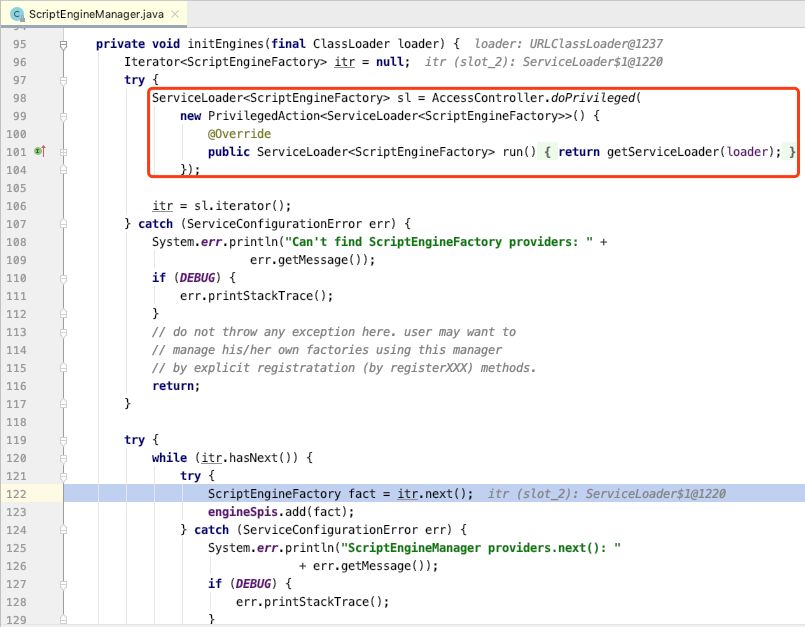This screenshot has width=805, height=627.
Task: Collapse the code fold starting at line 99
Action: pyautogui.click(x=65, y=116)
